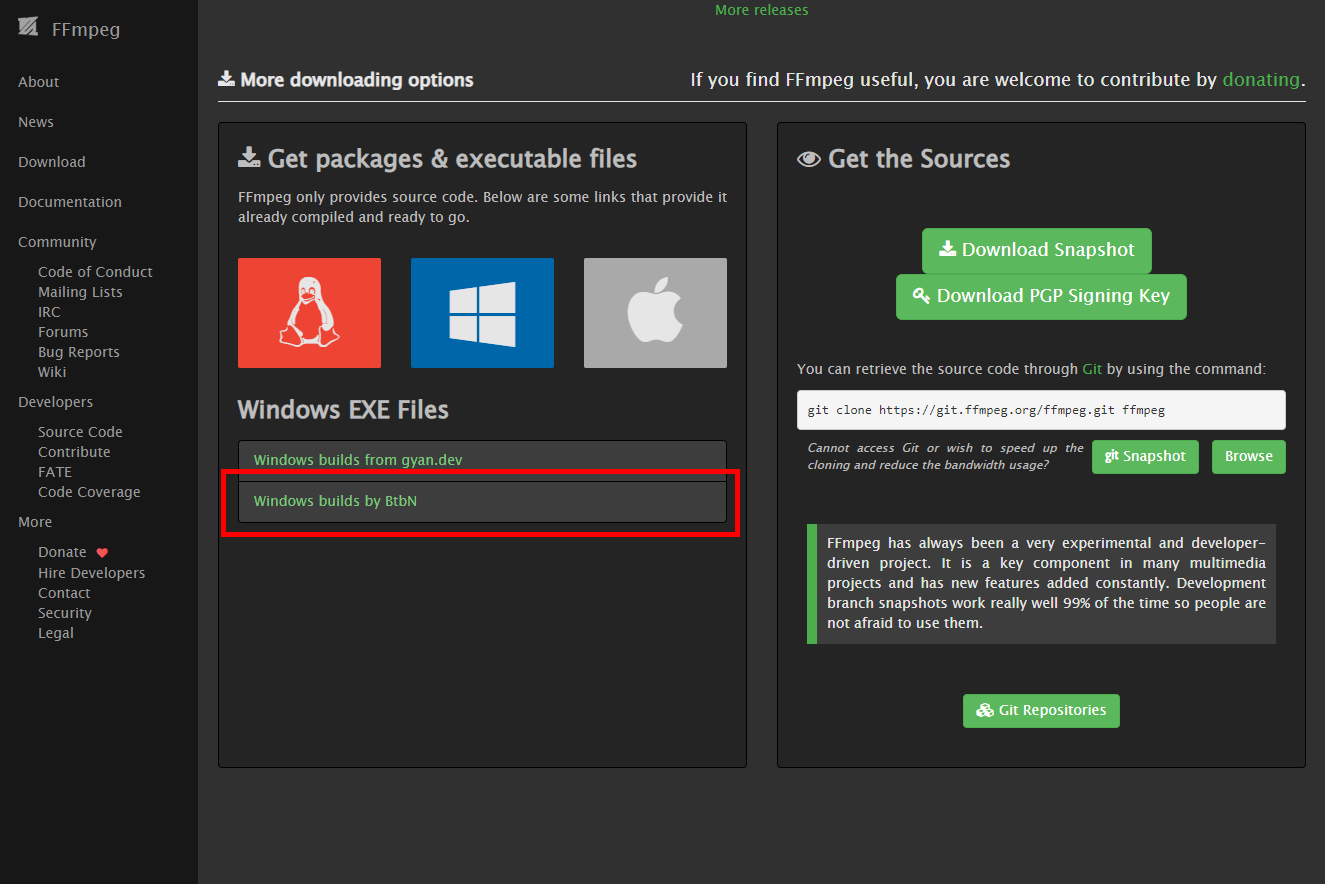Open Code of Conduct link
This screenshot has width=1325, height=884.
click(x=95, y=272)
